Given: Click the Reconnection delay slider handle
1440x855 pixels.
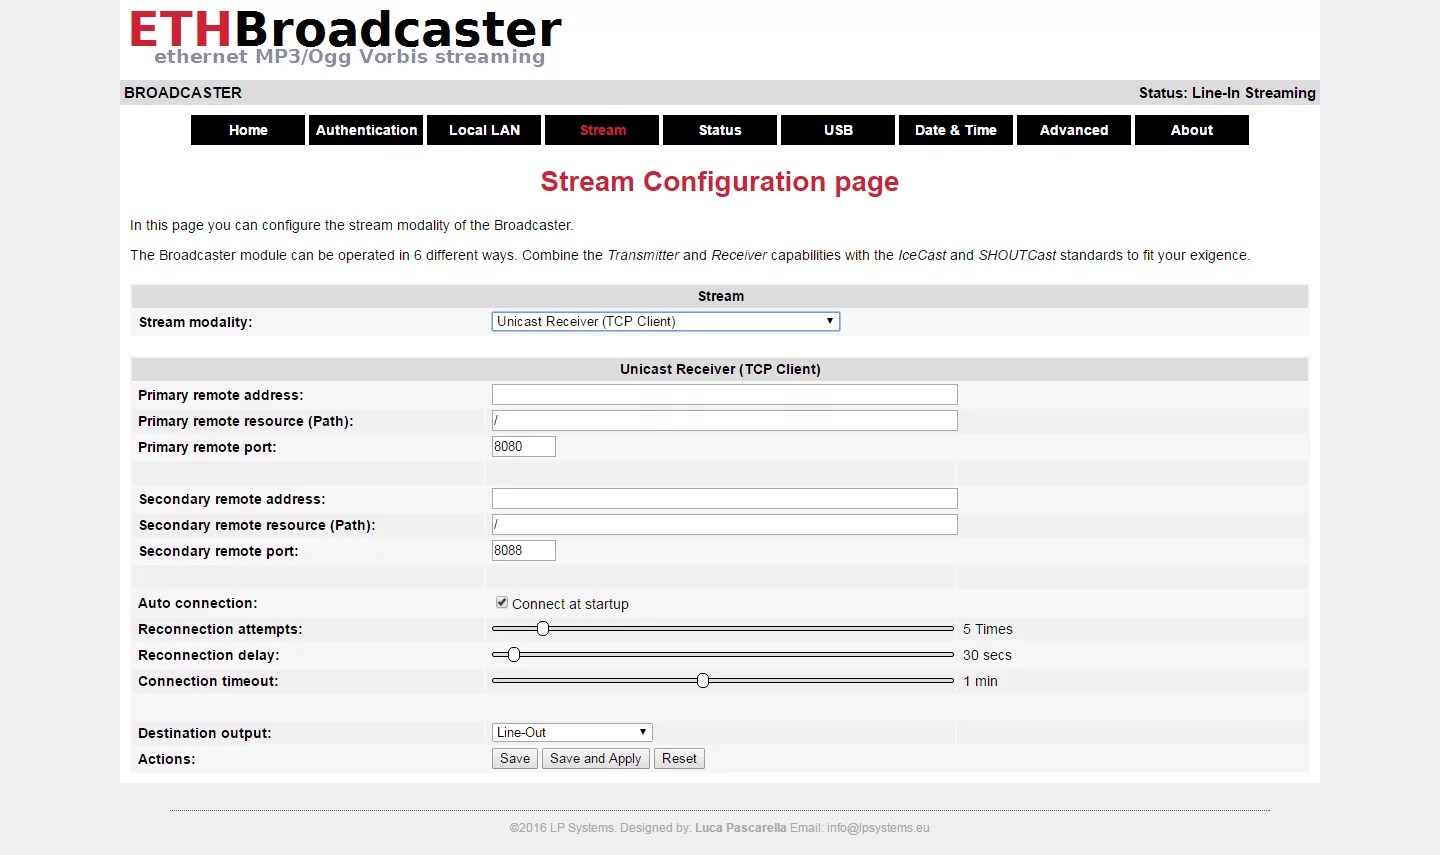Looking at the screenshot, I should [514, 655].
